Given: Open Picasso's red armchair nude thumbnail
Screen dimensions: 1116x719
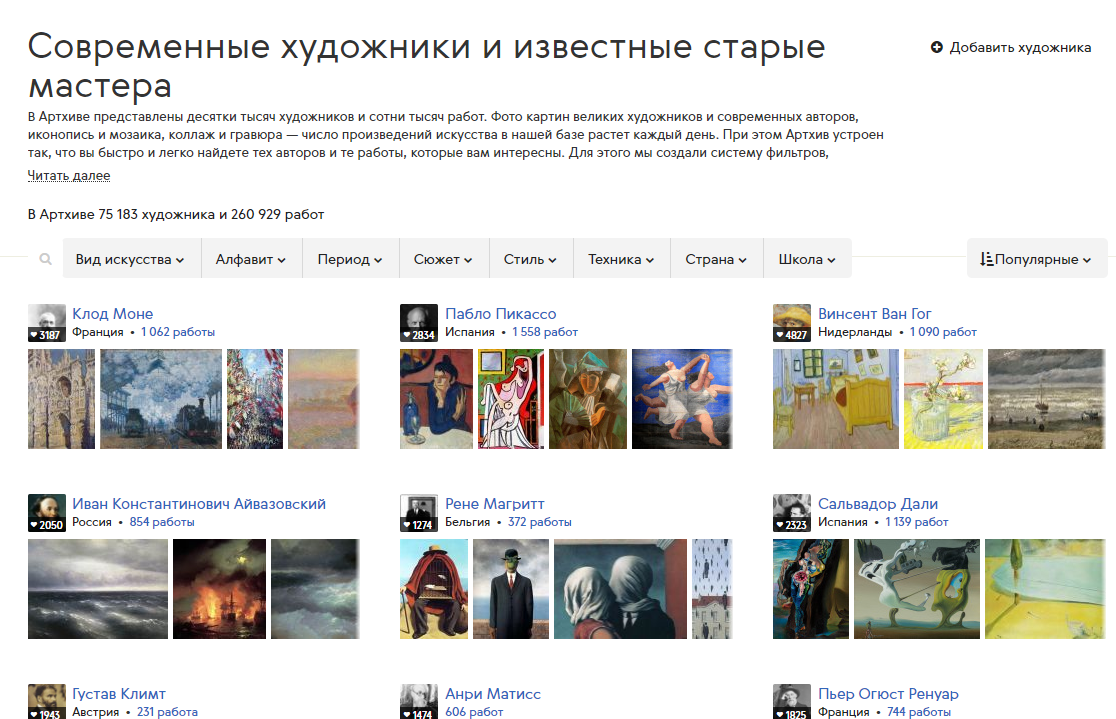Looking at the screenshot, I should pos(510,399).
